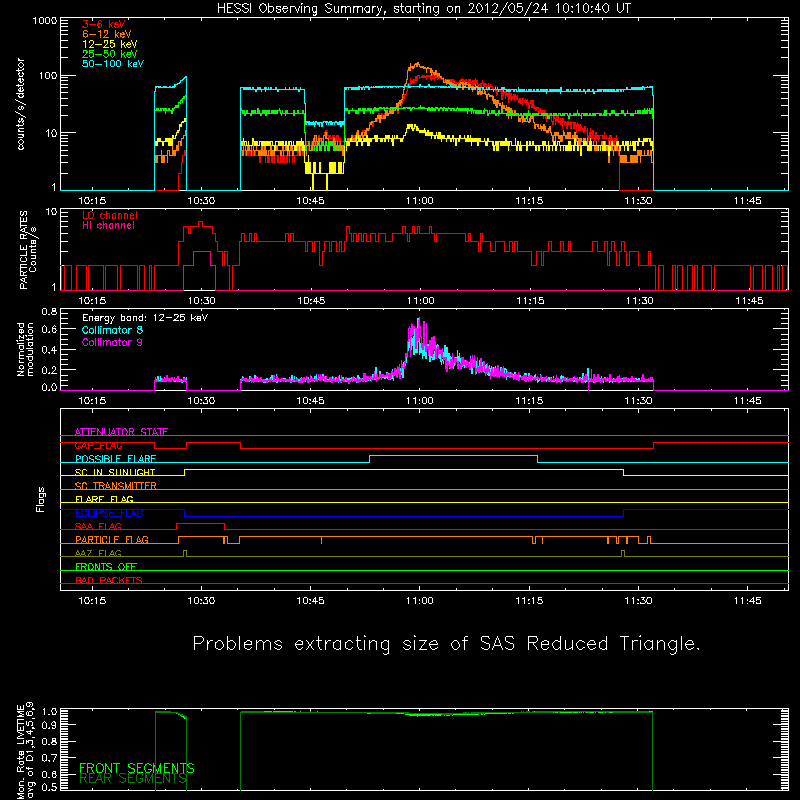Image resolution: width=800 pixels, height=800 pixels.
Task: Click the ATTENUATOR_STATE flag label
Action: pyautogui.click(x=121, y=432)
